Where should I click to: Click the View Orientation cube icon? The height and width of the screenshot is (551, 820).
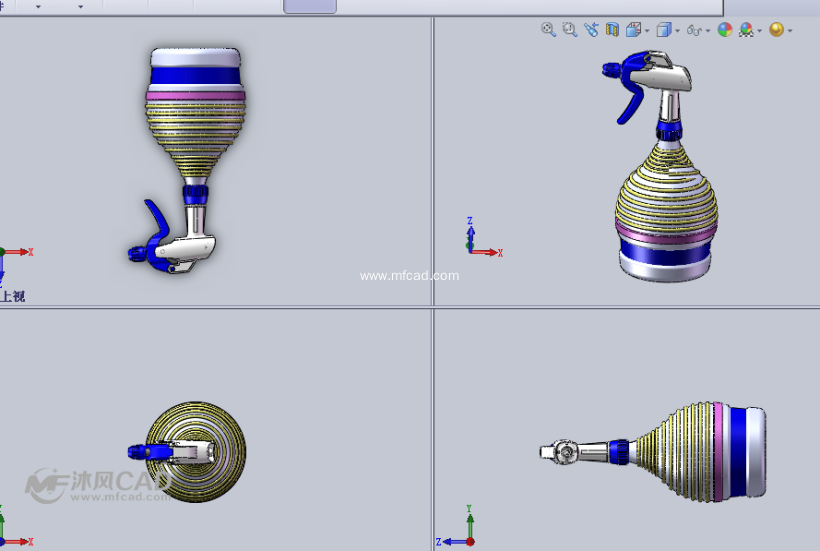click(633, 30)
